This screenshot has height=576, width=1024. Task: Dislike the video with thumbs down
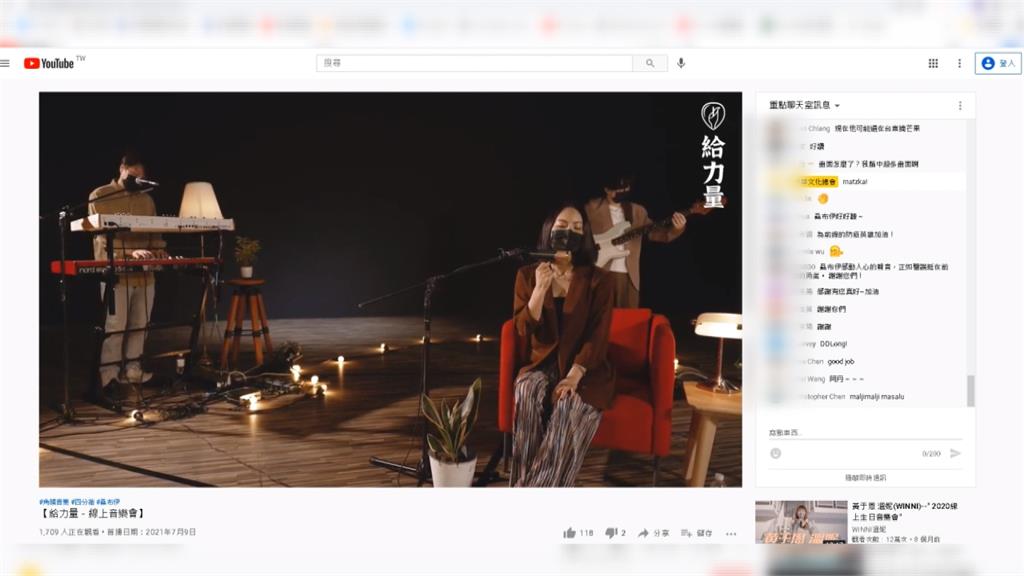tap(611, 533)
